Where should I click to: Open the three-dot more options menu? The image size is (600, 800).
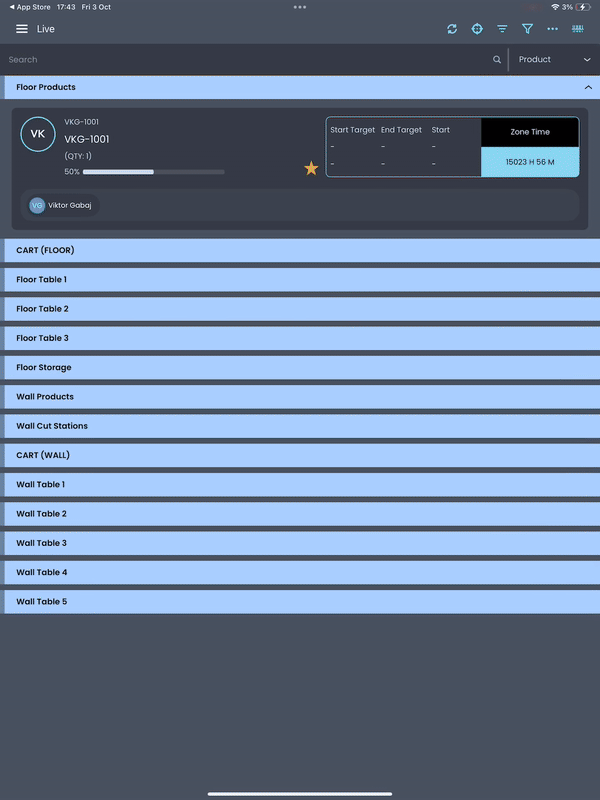click(x=552, y=29)
